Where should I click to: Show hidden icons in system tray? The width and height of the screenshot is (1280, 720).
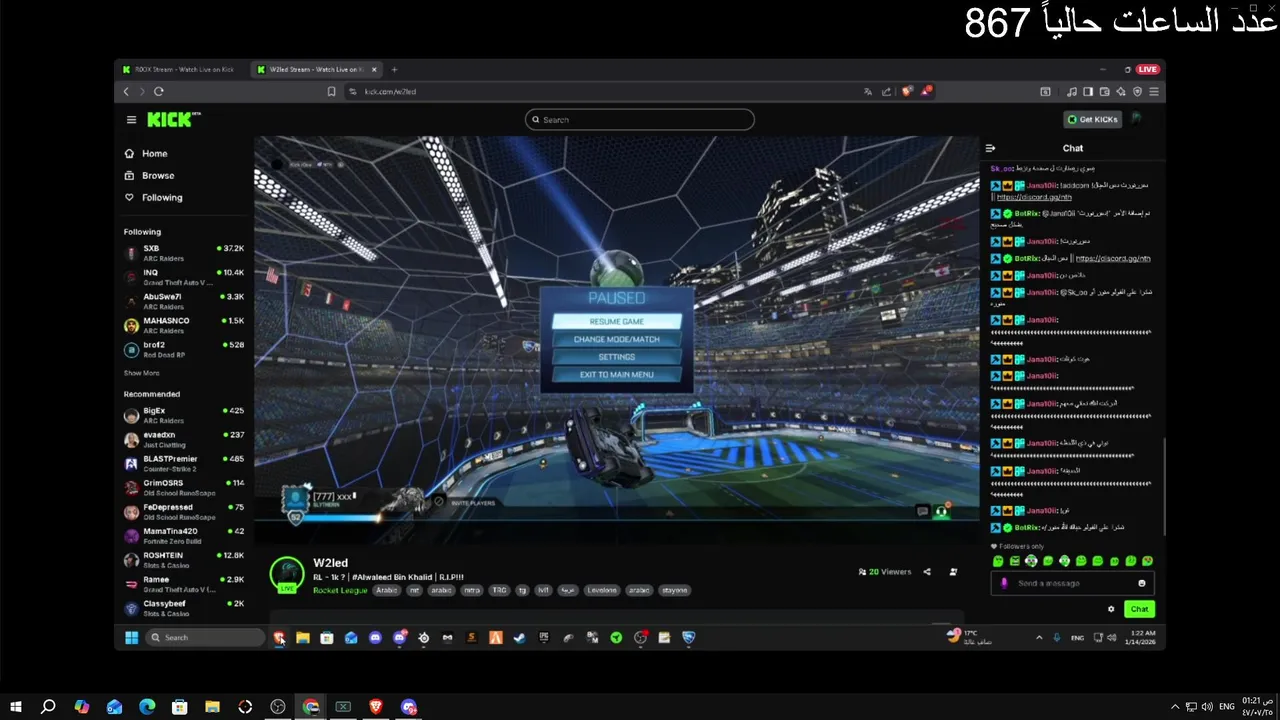pyautogui.click(x=1174, y=707)
